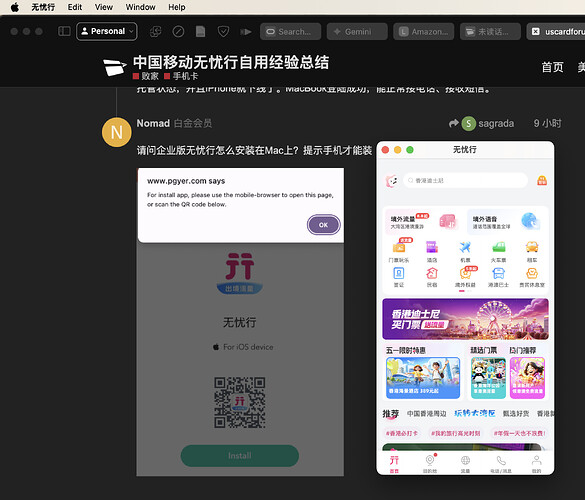
Task: Focus the 香港迪士尼 search field in 无忧行
Action: (x=466, y=181)
